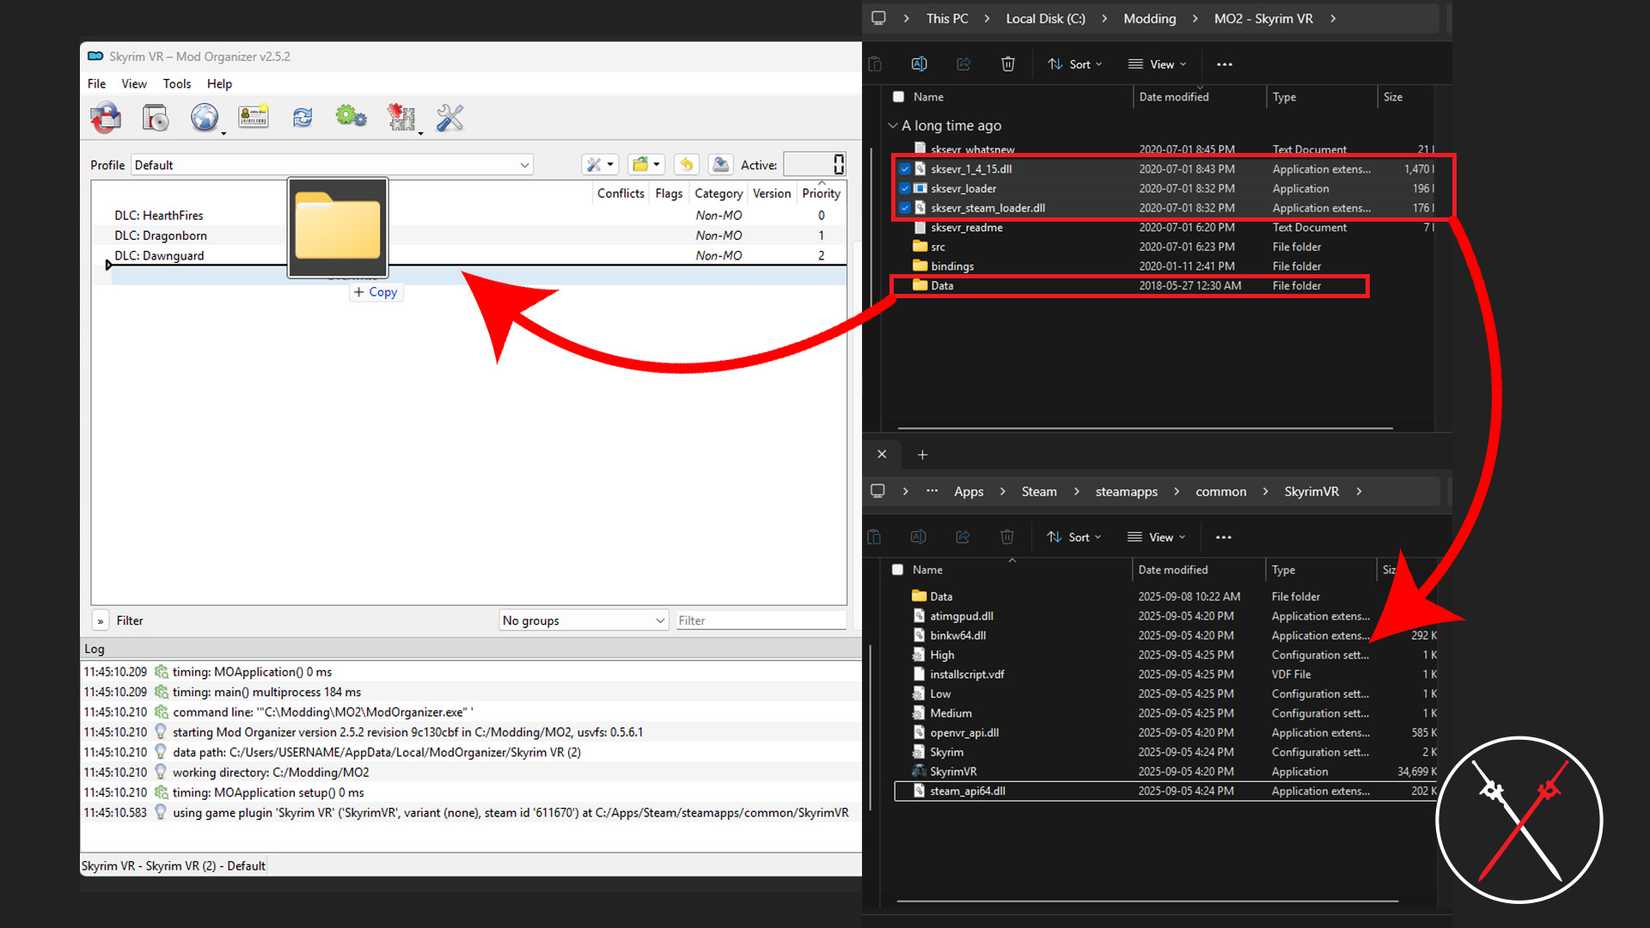
Task: Click the mod list Filter text field
Action: (x=760, y=621)
